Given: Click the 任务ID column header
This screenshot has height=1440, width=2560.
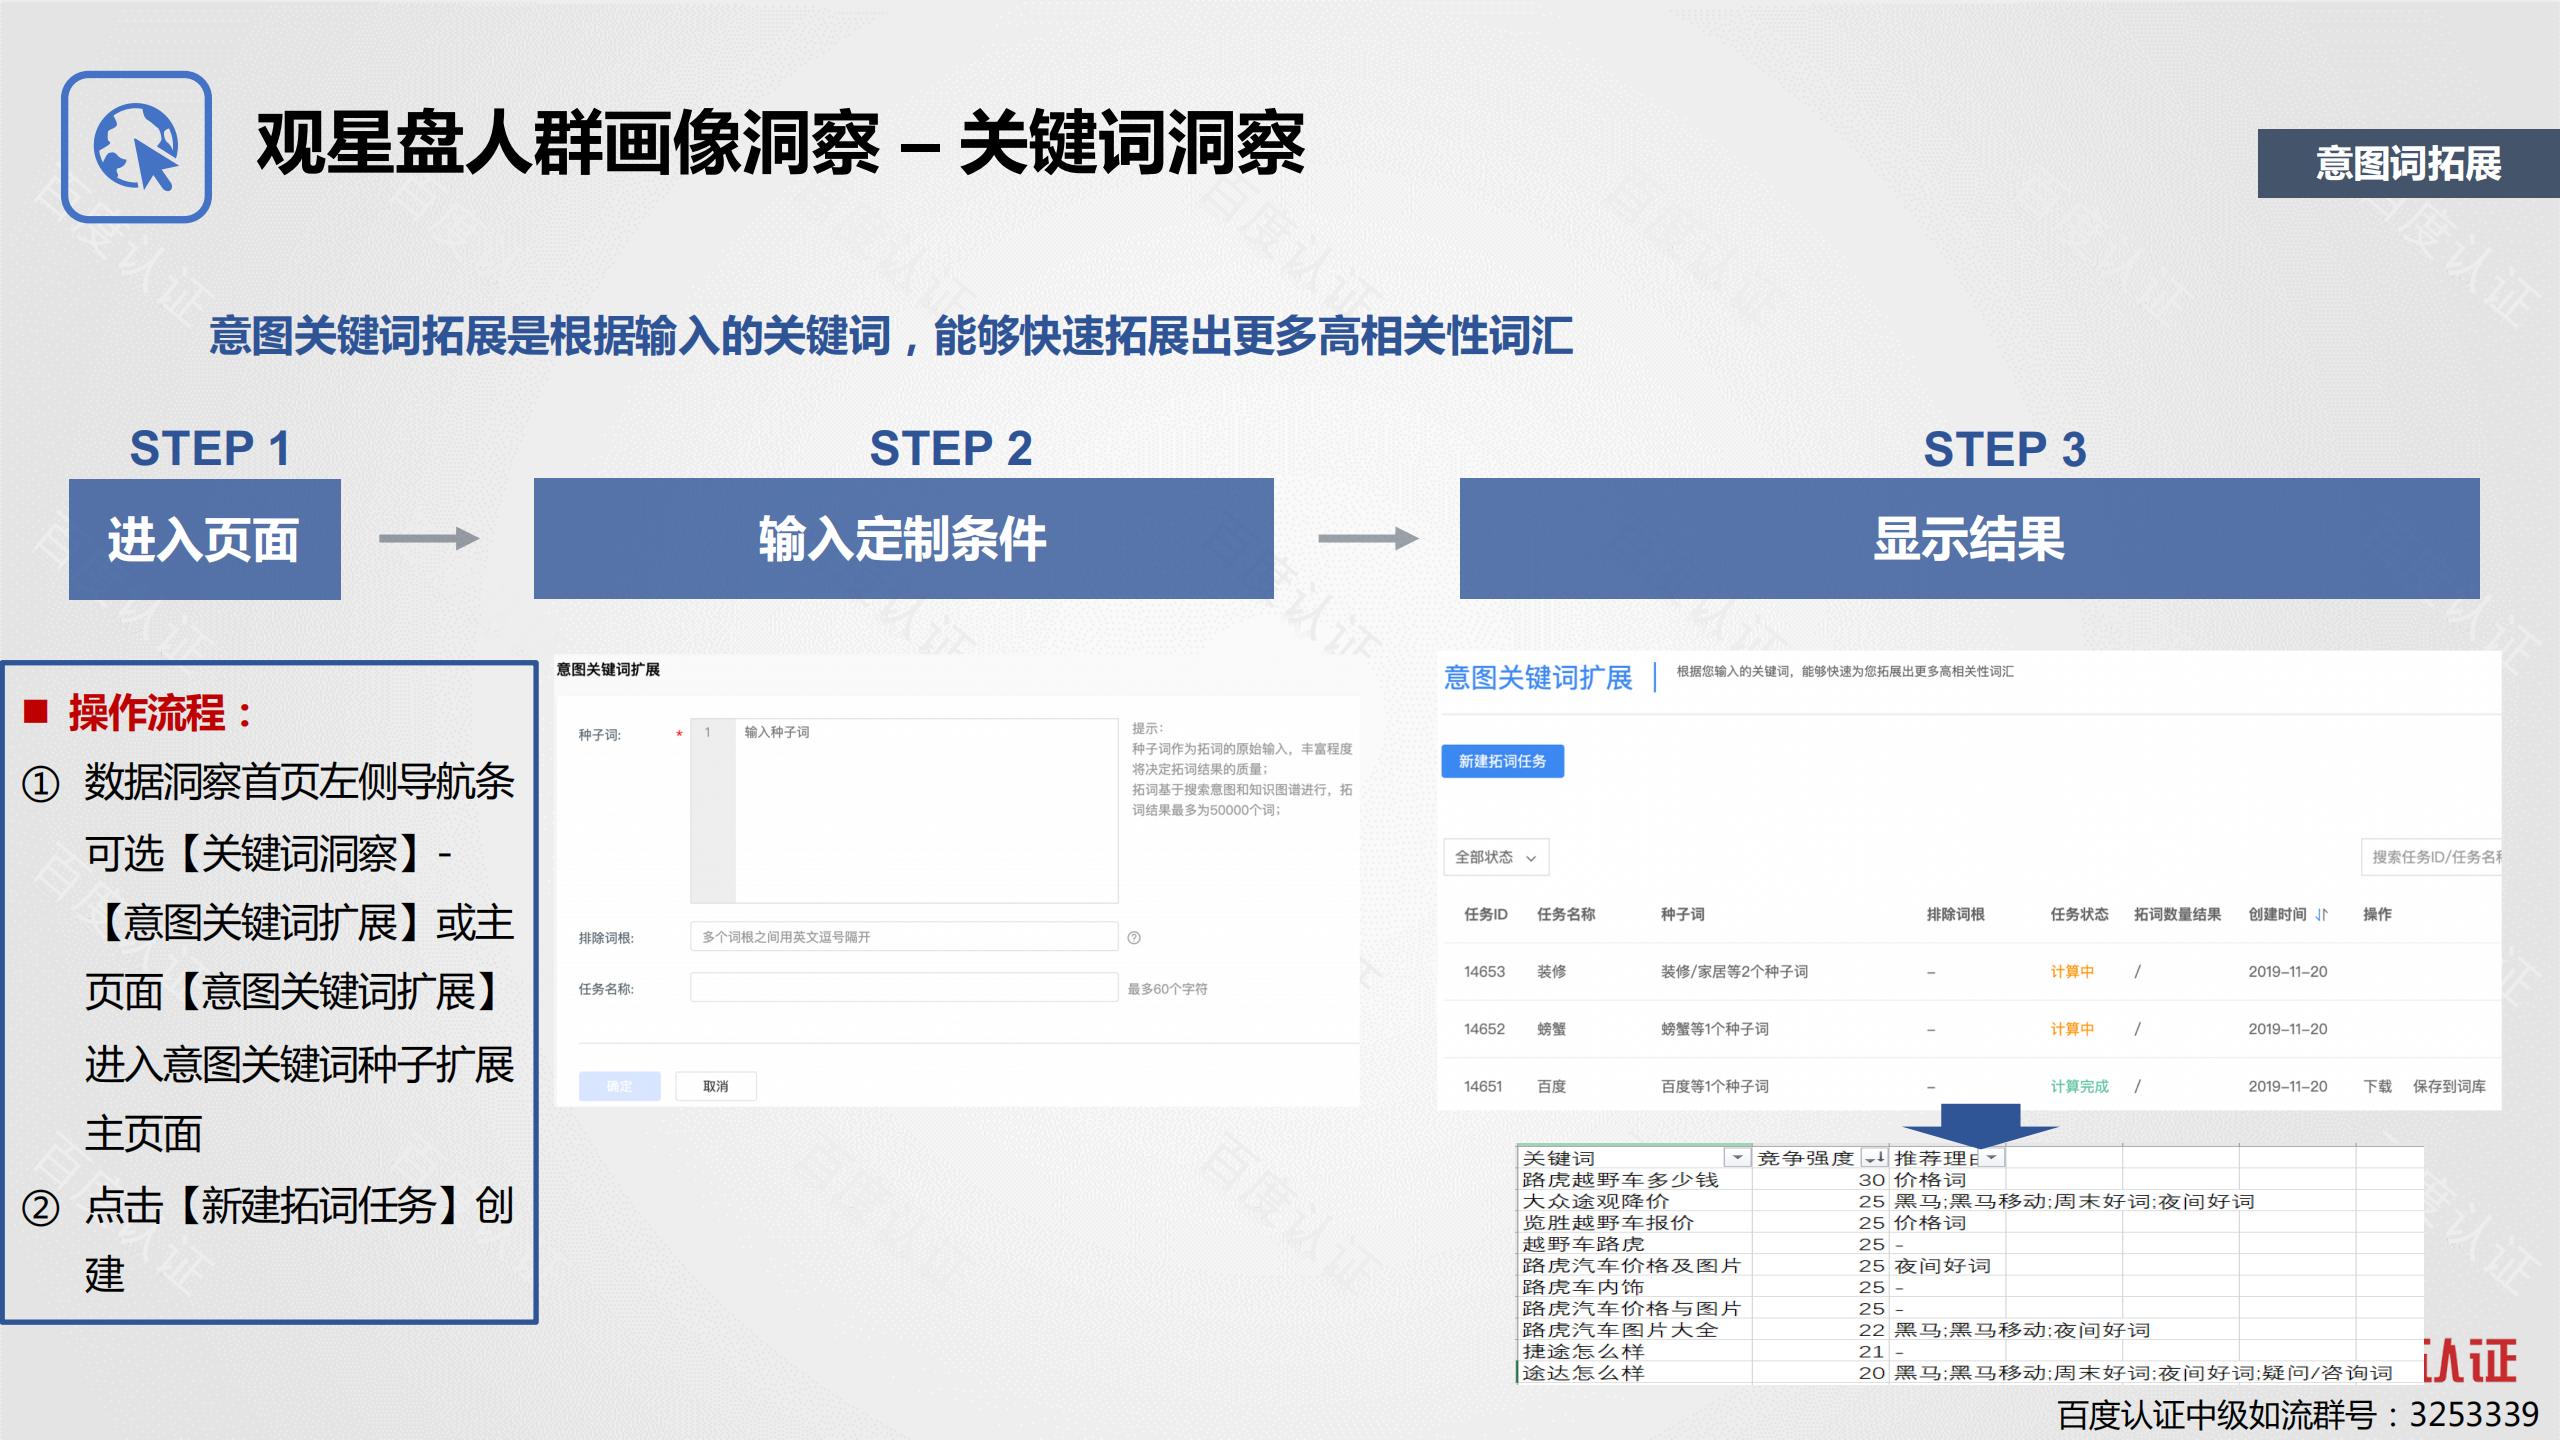Looking at the screenshot, I should (x=1485, y=915).
